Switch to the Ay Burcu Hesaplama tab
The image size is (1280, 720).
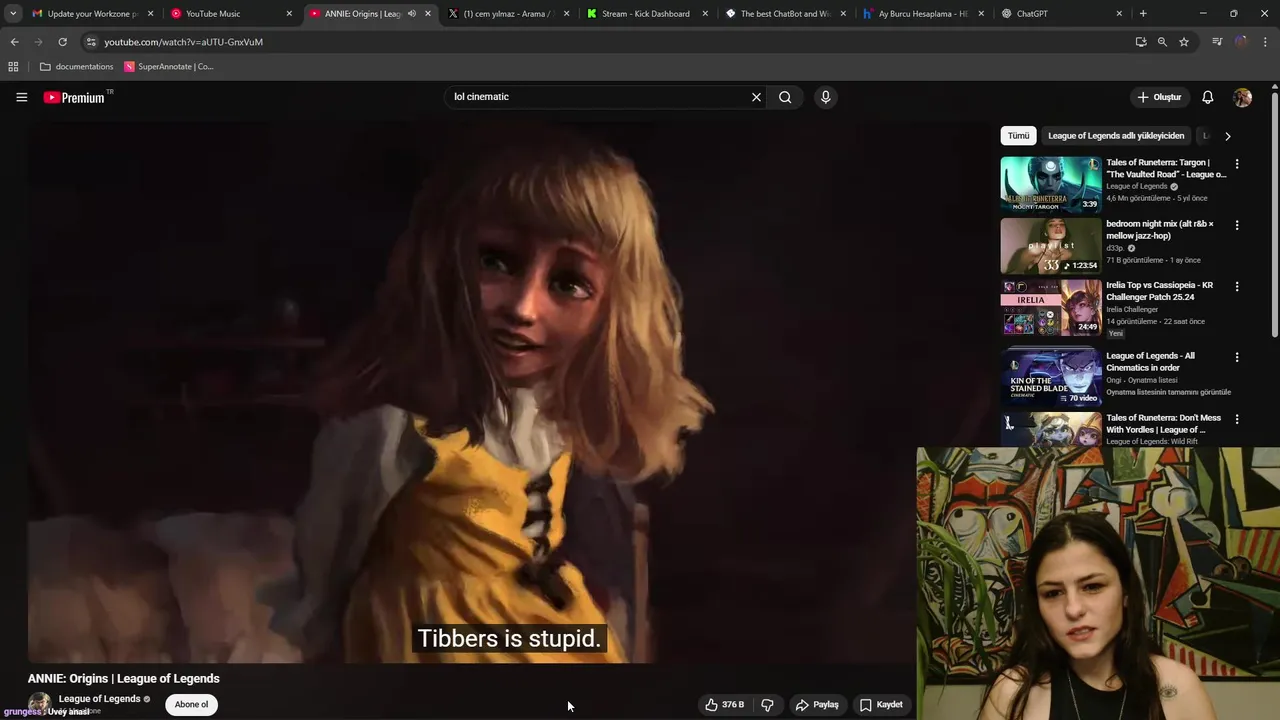(922, 14)
